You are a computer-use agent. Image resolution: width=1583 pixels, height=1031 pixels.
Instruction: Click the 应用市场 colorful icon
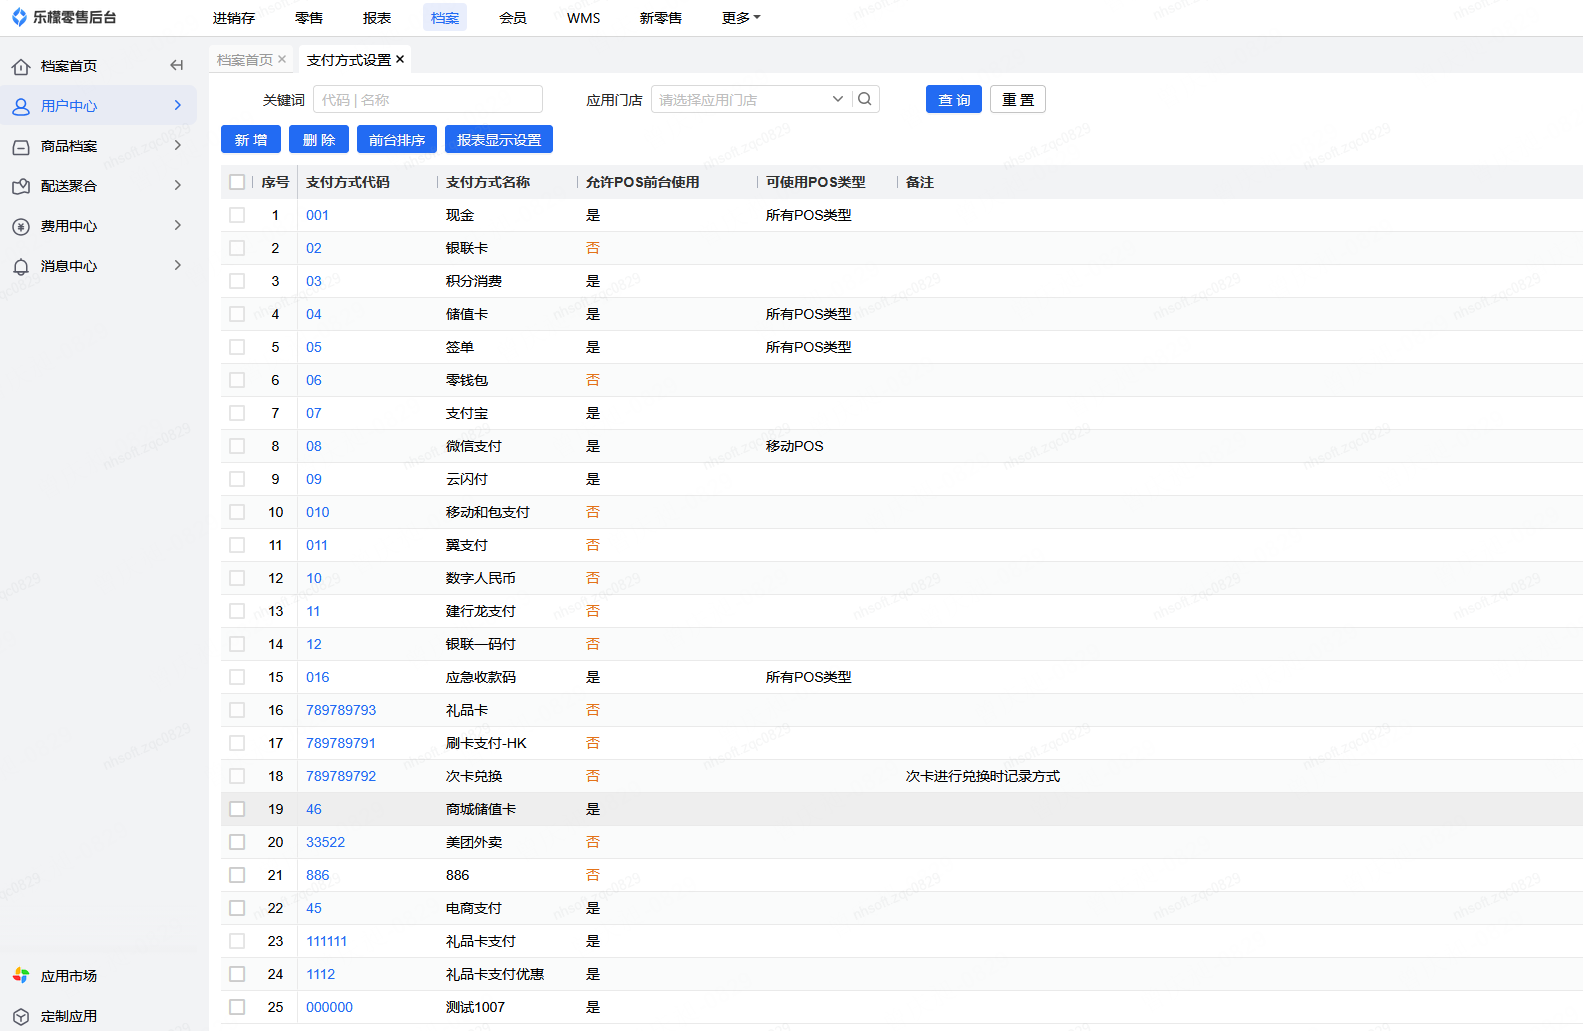pyautogui.click(x=21, y=975)
